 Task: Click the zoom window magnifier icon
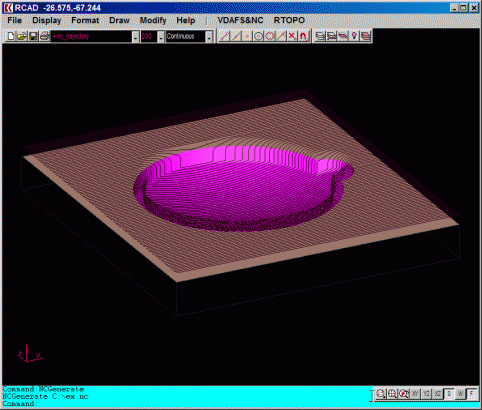click(x=404, y=394)
